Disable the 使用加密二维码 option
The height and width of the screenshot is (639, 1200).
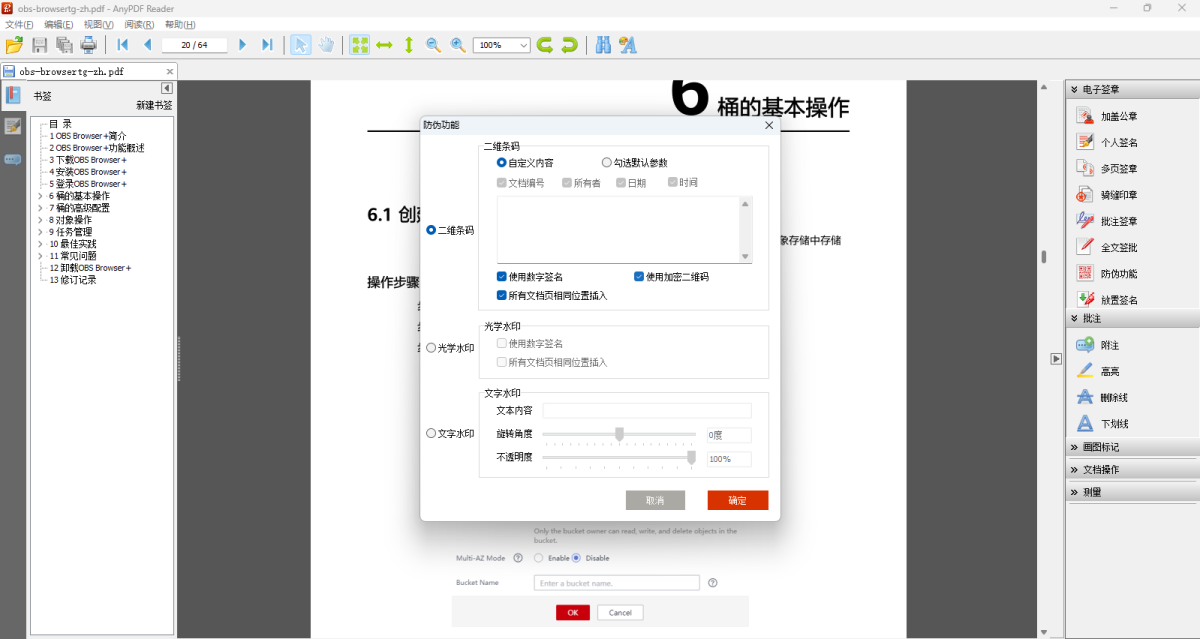coord(637,276)
